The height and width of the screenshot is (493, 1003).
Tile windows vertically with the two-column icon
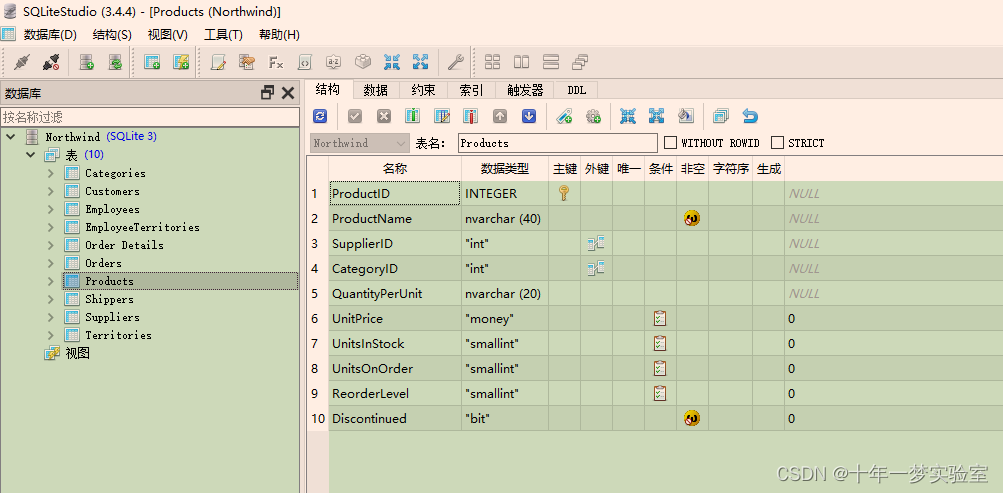click(x=521, y=62)
